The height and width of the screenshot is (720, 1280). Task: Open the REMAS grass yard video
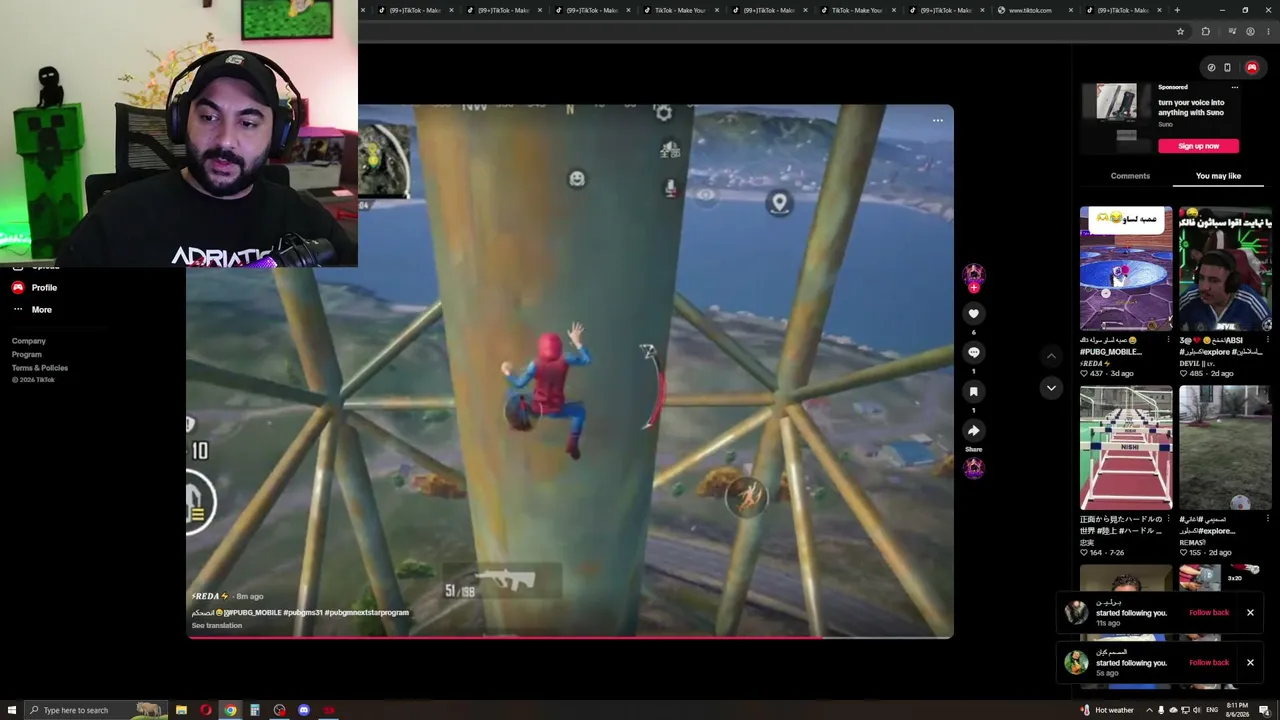(1225, 448)
